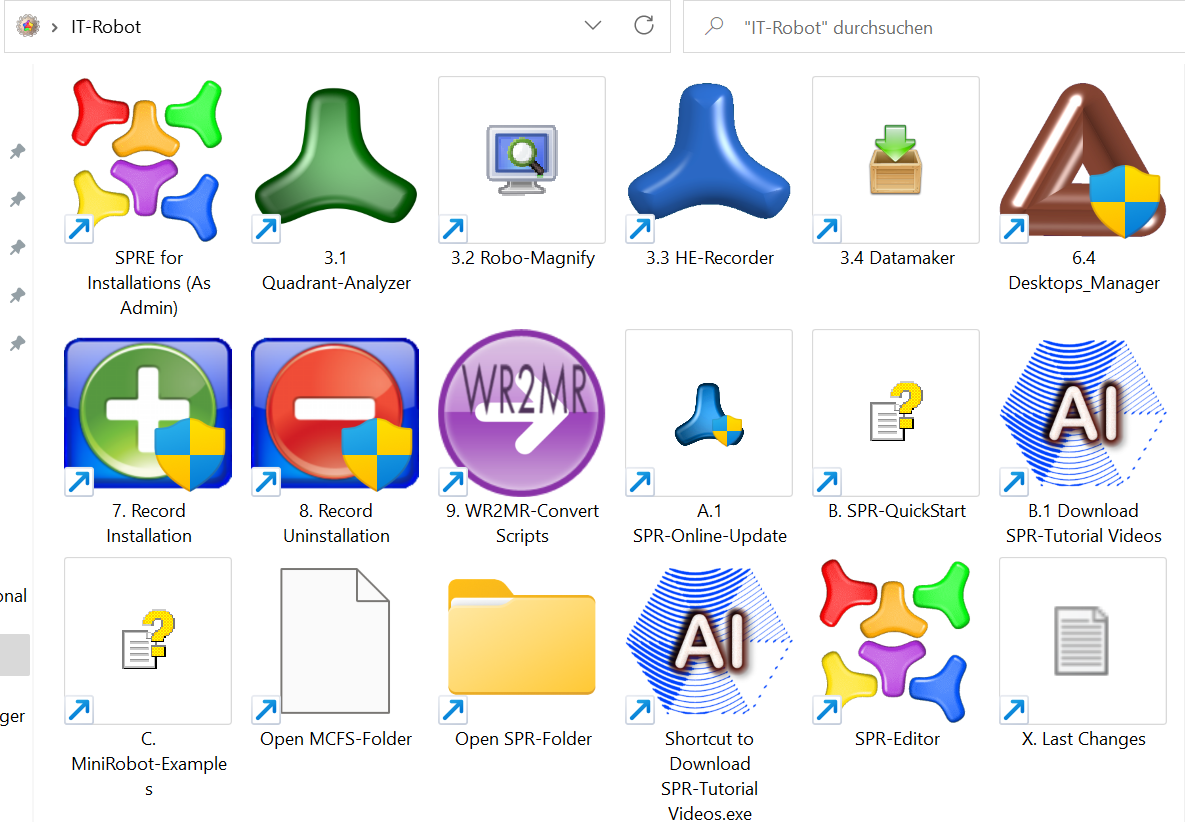This screenshot has width=1185, height=822.
Task: Click the red 8. Record Uninstallation icon
Action: point(335,414)
